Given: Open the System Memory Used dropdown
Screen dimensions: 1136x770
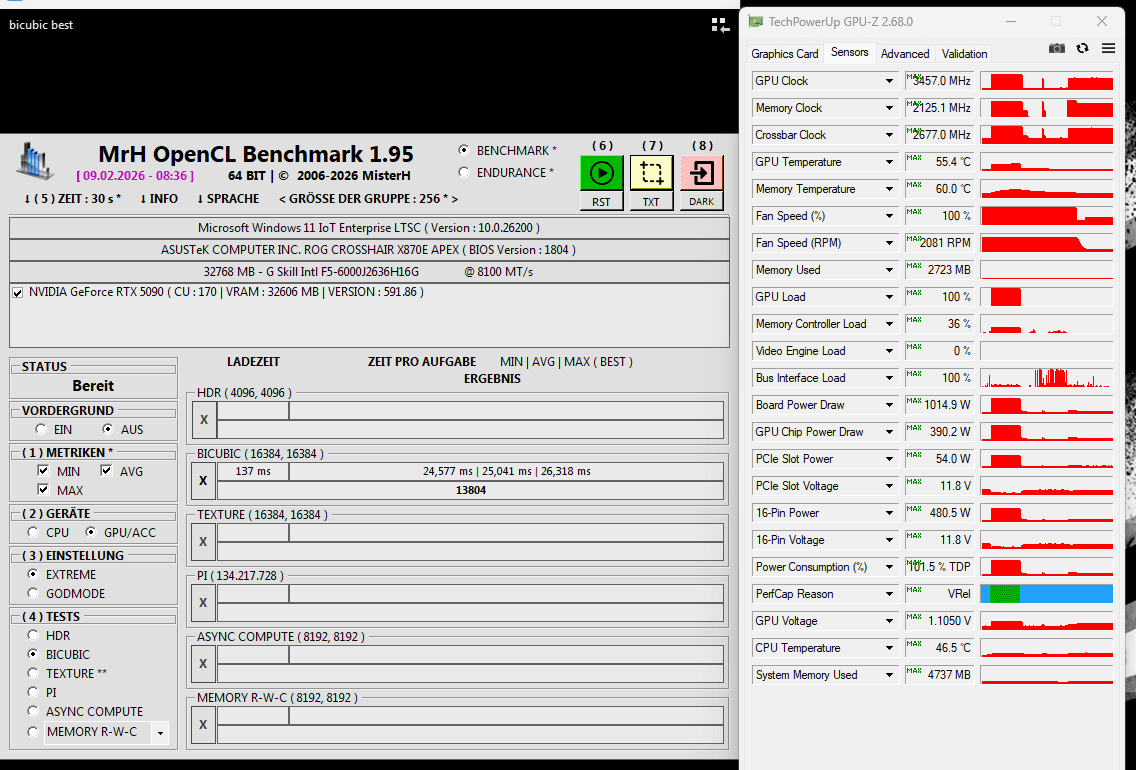Looking at the screenshot, I should [889, 675].
